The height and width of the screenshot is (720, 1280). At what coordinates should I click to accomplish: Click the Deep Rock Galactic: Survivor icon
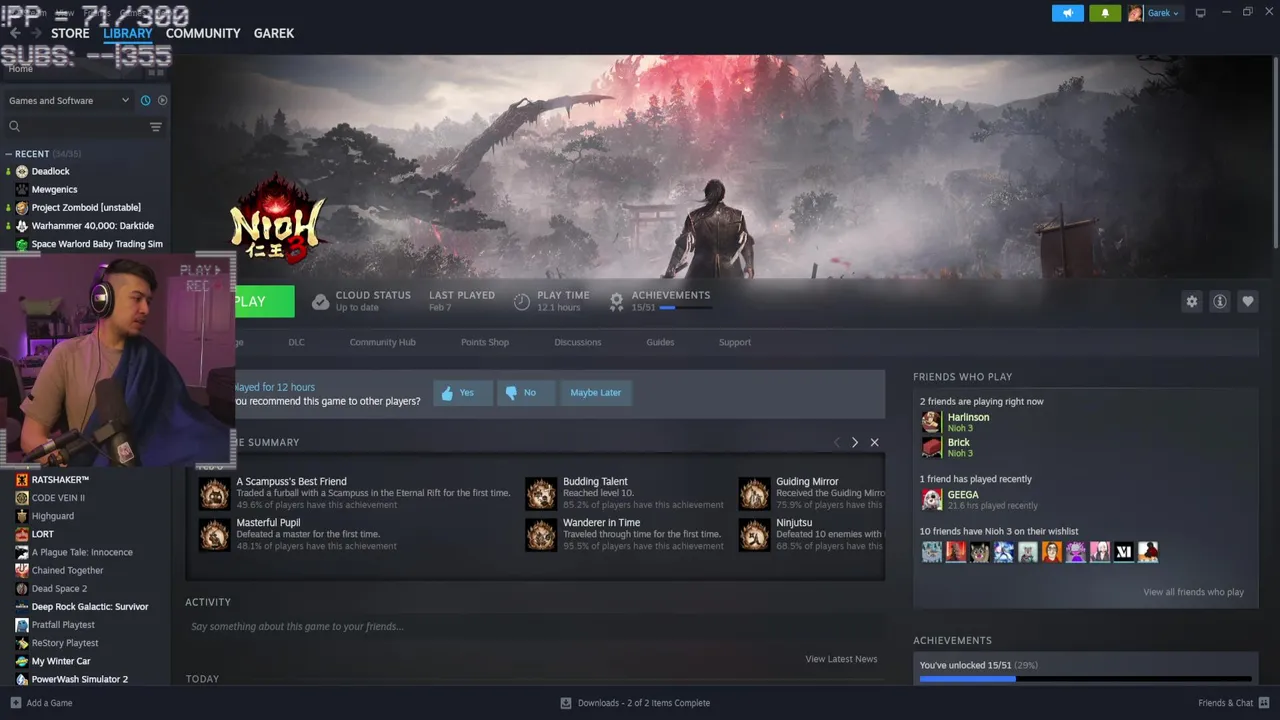[x=22, y=606]
